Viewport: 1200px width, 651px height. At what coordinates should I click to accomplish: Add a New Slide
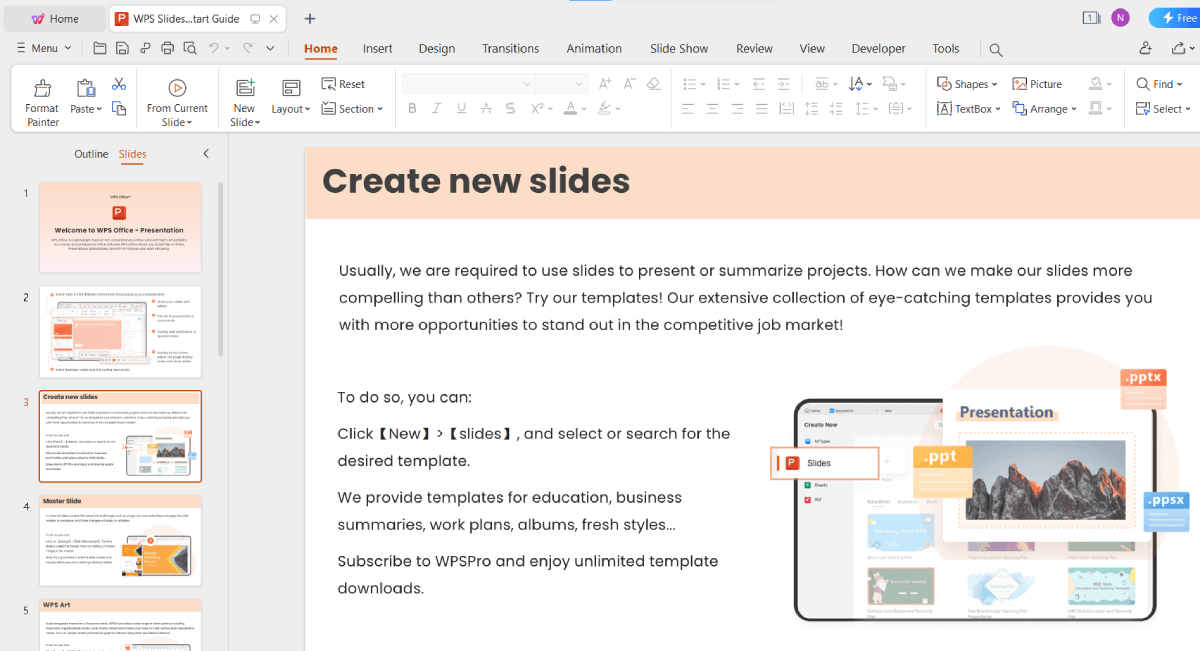244,102
